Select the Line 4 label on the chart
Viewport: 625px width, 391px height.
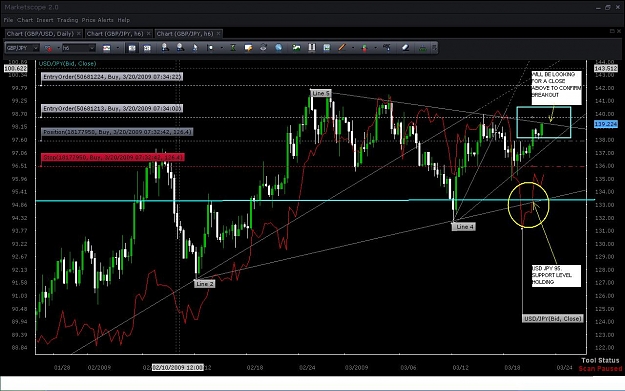click(x=464, y=226)
